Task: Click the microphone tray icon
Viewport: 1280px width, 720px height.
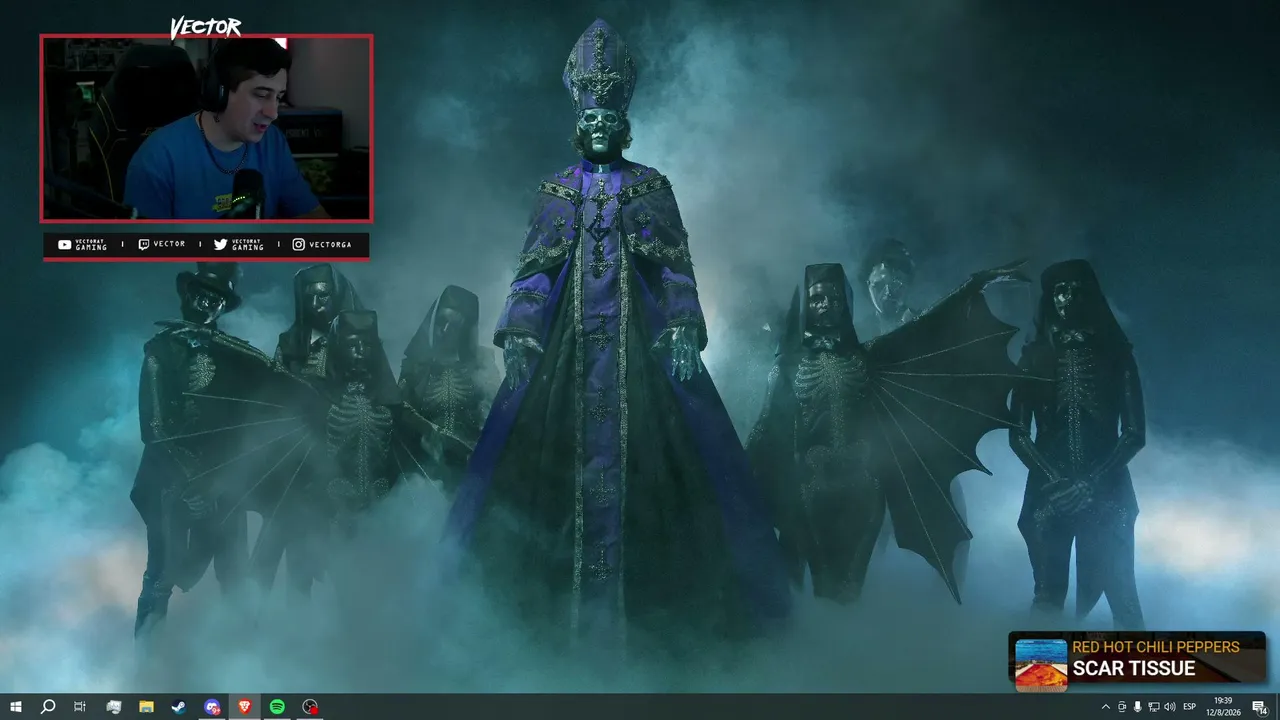Action: 1137,707
